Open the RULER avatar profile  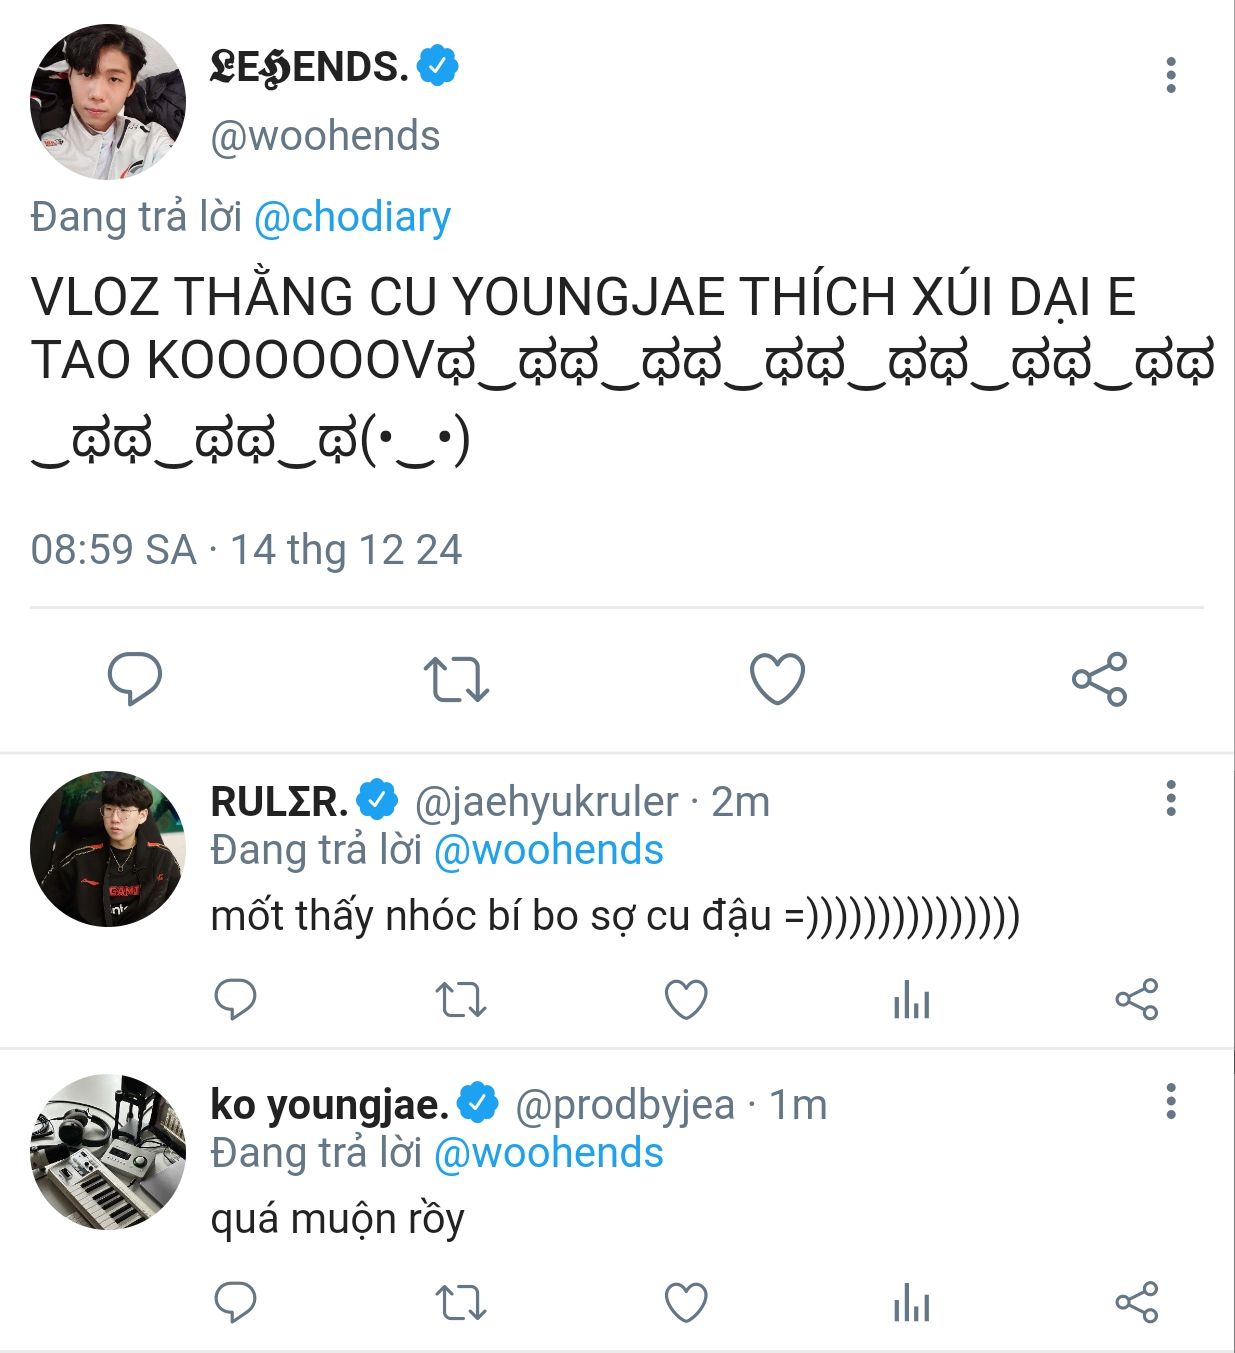click(x=108, y=848)
